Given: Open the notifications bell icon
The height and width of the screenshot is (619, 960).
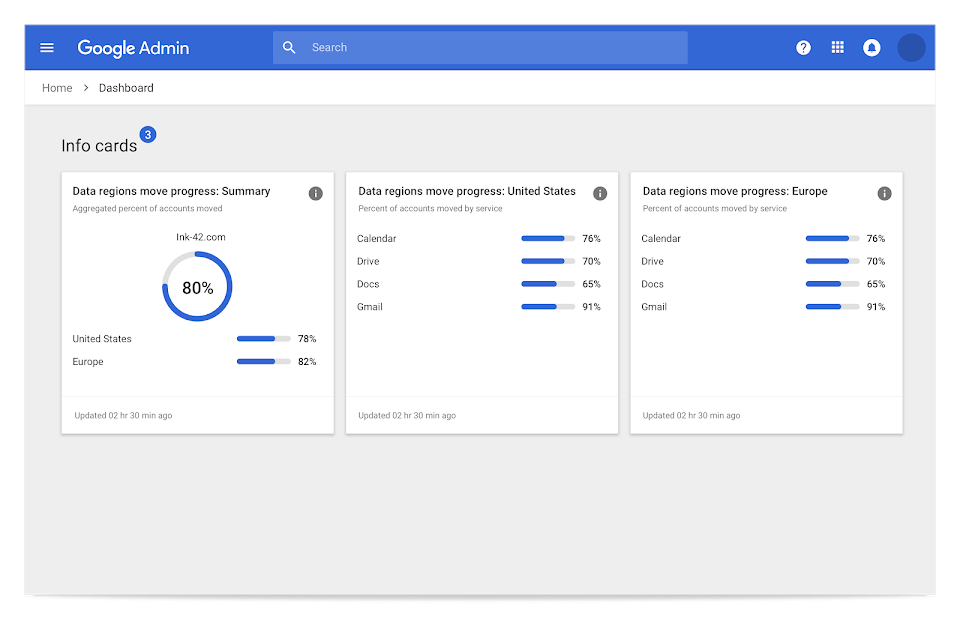Looking at the screenshot, I should click(x=872, y=48).
